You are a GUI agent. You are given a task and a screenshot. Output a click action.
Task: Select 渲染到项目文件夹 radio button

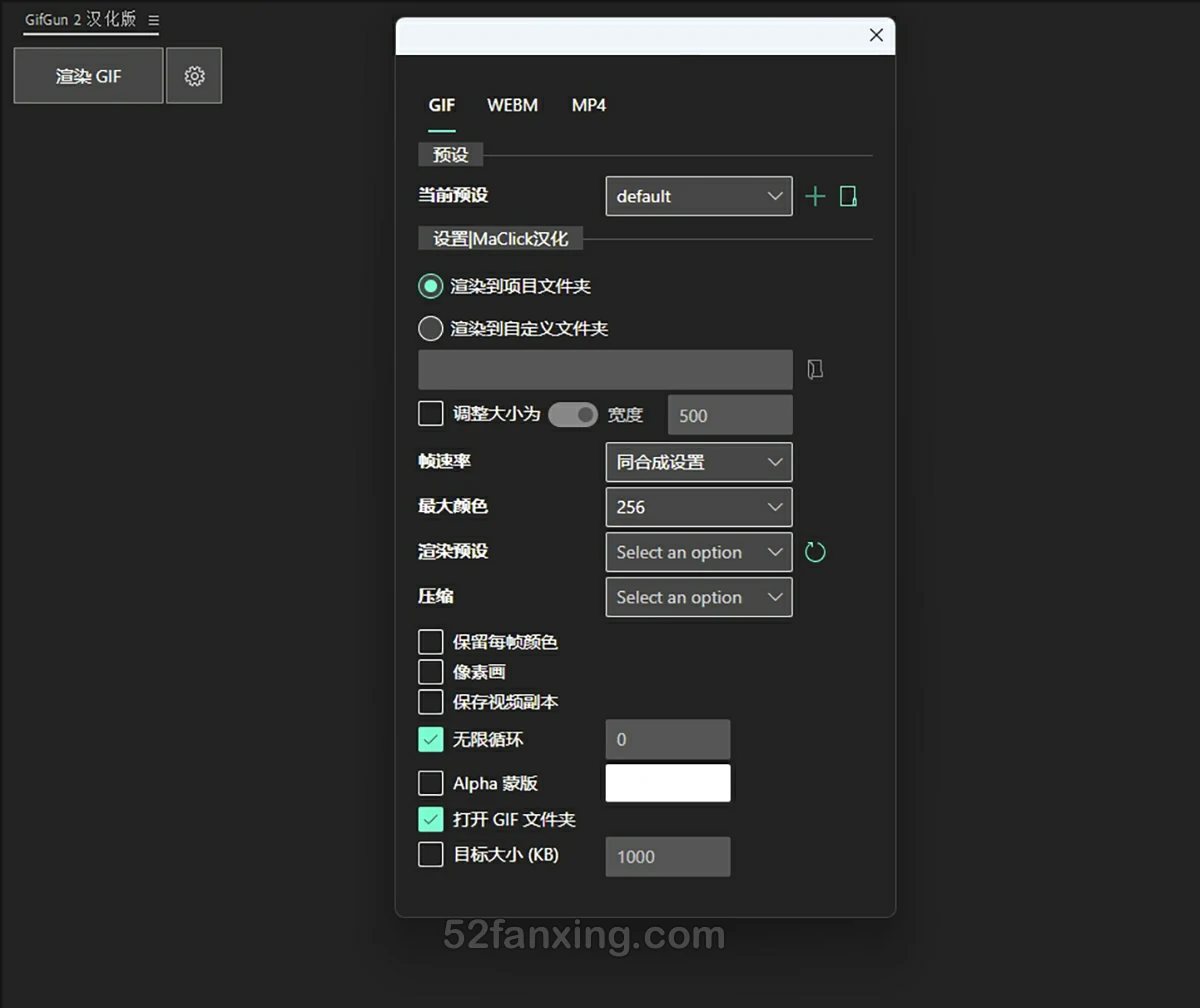coord(430,286)
